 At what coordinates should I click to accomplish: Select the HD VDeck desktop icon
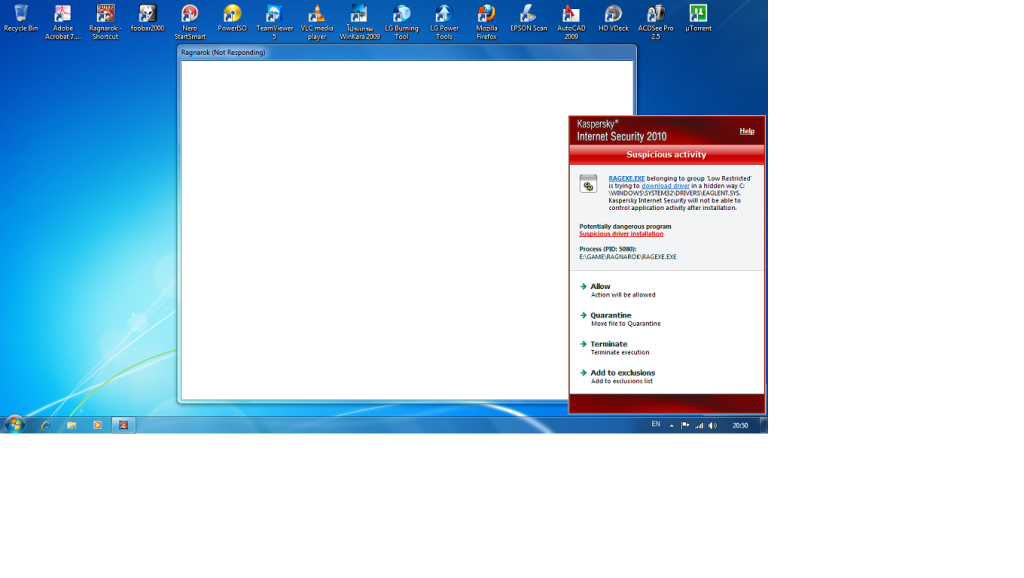[613, 18]
